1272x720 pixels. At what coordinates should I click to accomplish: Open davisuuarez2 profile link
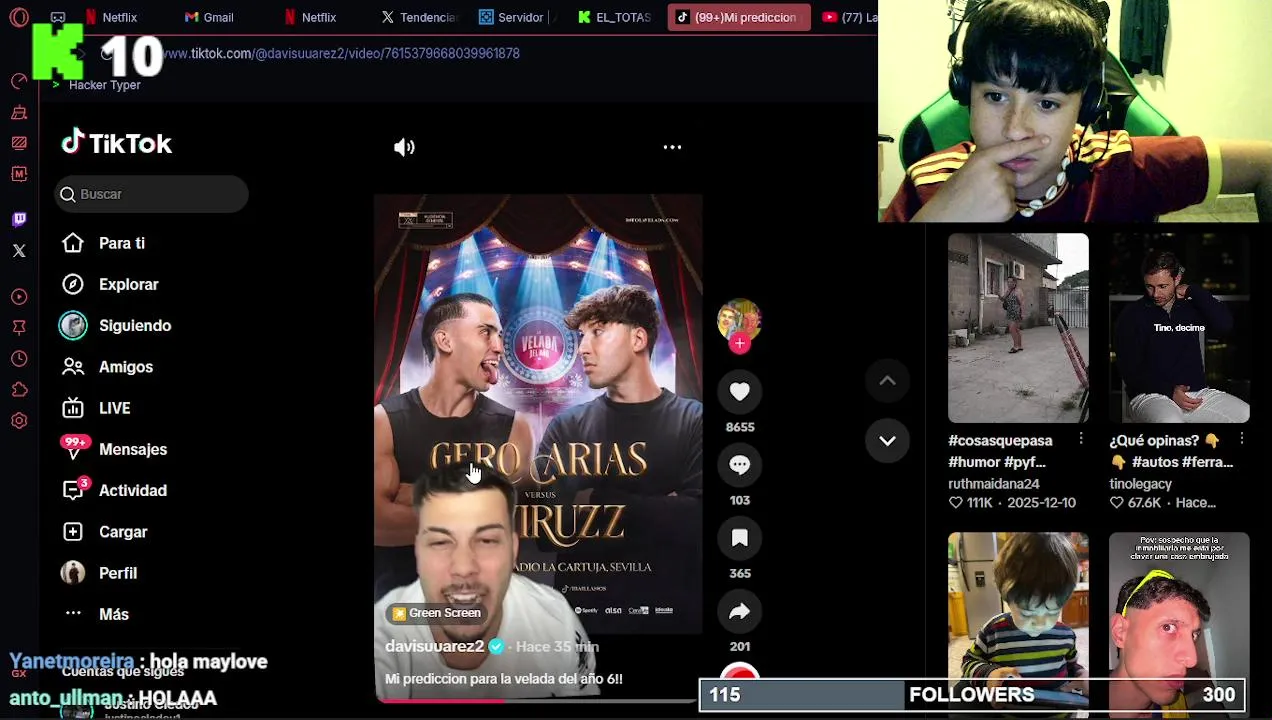pyautogui.click(x=434, y=647)
